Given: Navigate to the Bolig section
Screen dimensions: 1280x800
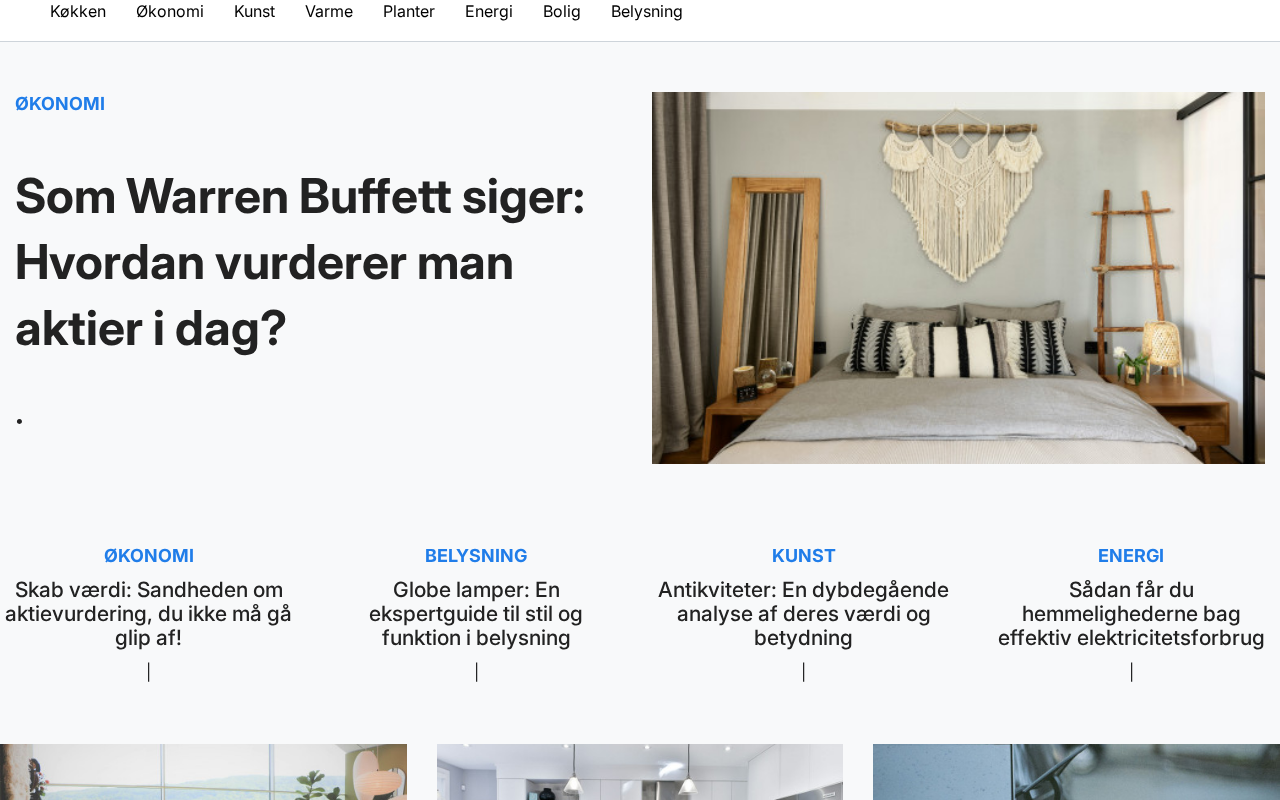Looking at the screenshot, I should (562, 12).
